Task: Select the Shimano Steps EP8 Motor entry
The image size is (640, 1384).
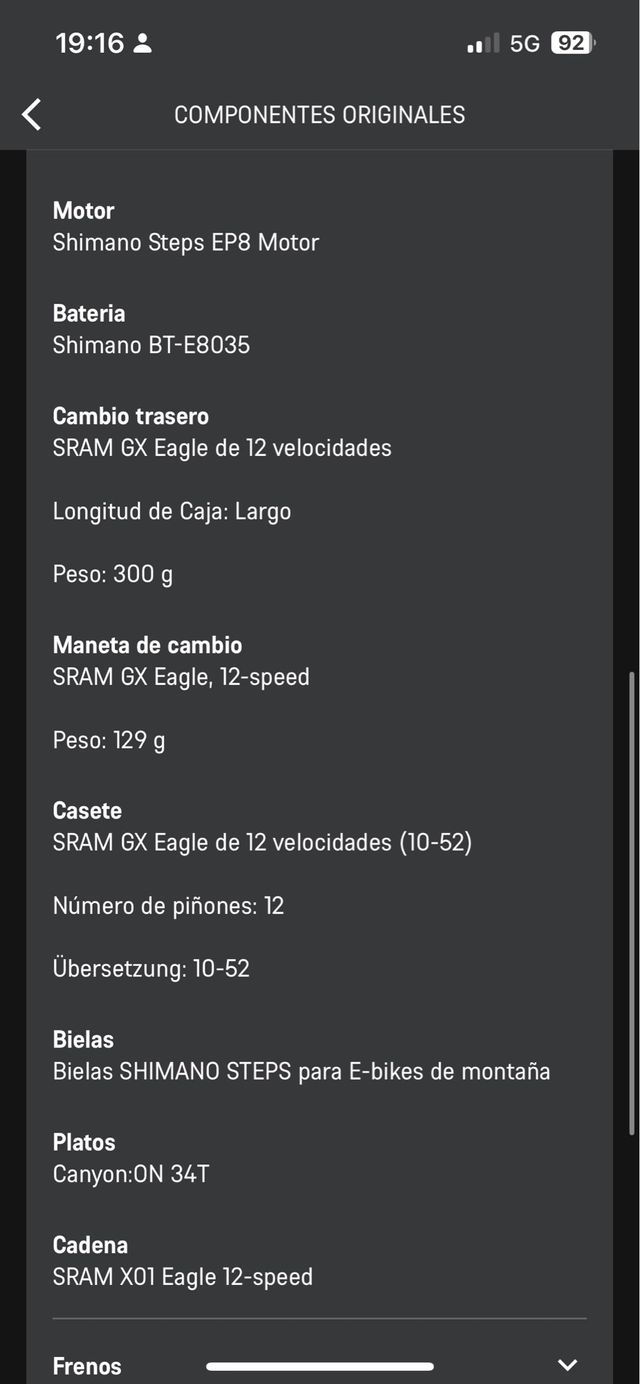Action: click(186, 243)
